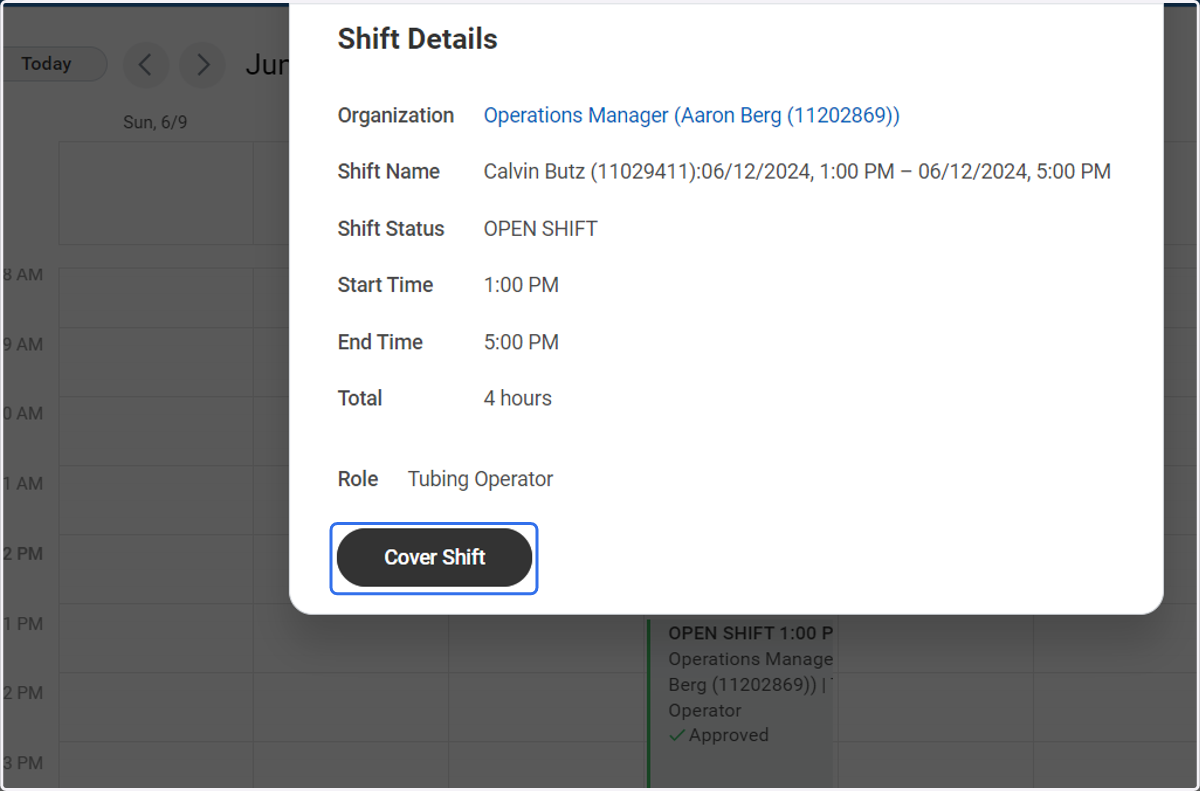Click the Shift Status field label
1200x791 pixels.
[391, 229]
